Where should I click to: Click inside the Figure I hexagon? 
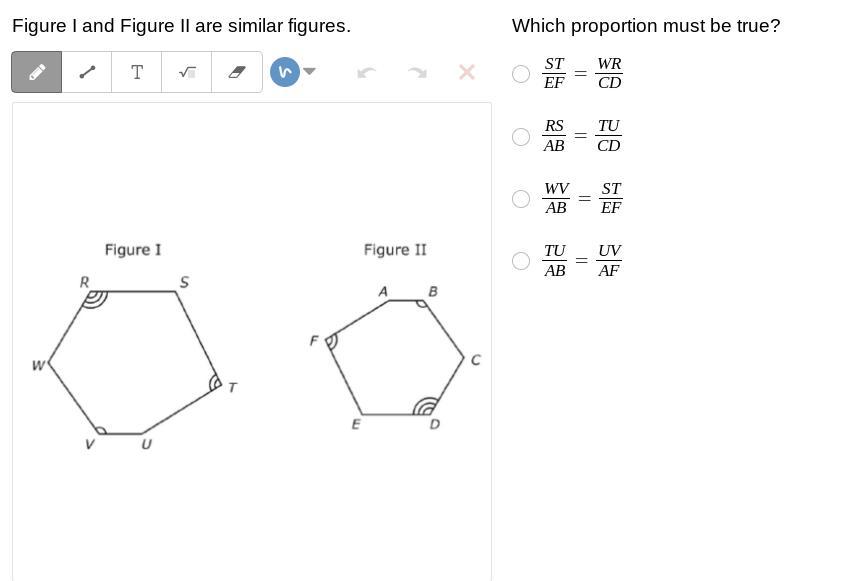[x=135, y=360]
